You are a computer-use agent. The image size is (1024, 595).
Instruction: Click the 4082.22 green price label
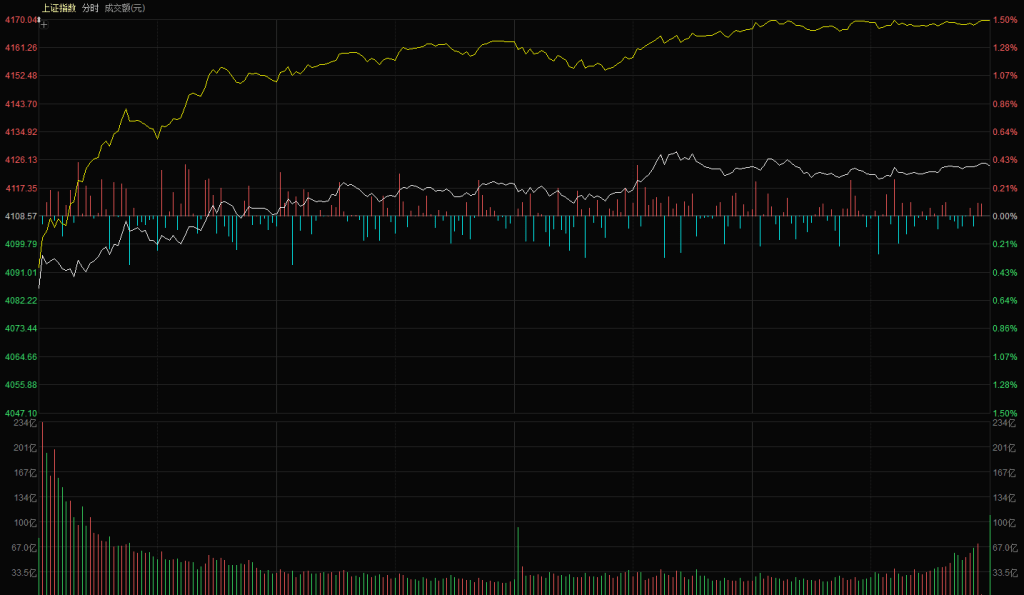[20, 300]
